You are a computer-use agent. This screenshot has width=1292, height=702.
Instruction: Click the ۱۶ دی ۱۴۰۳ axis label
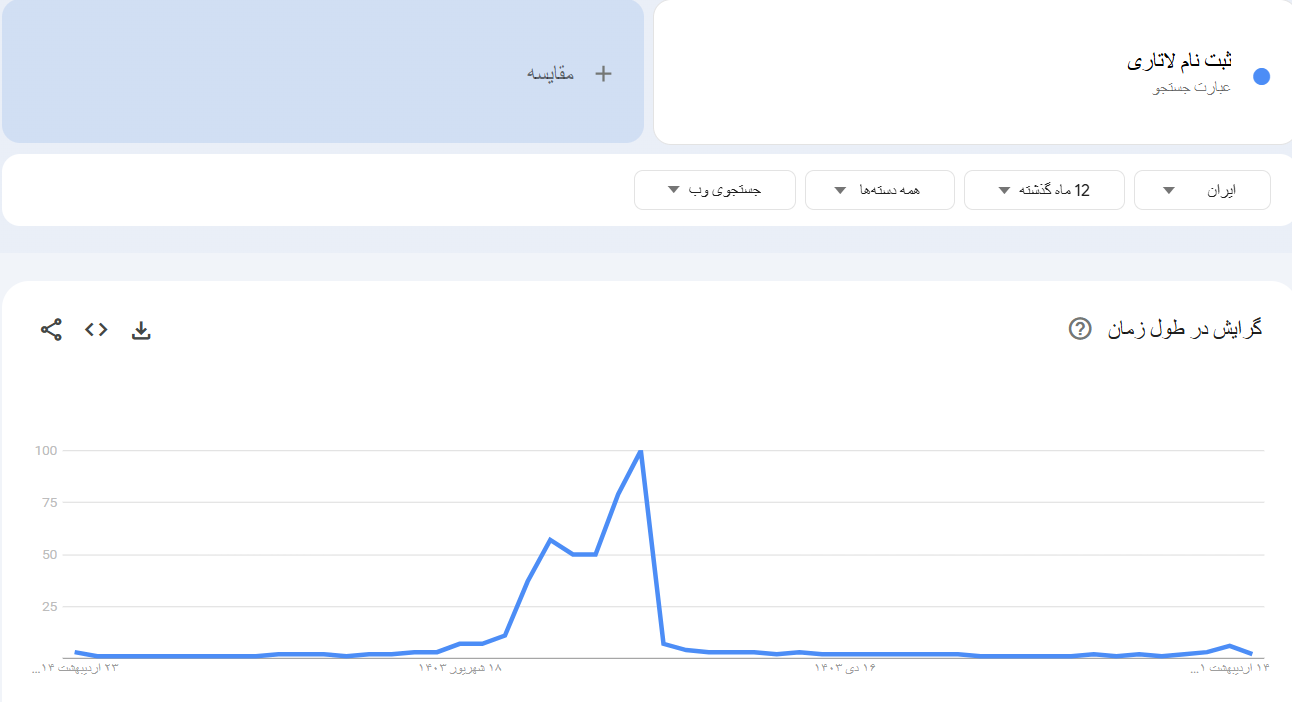845,667
